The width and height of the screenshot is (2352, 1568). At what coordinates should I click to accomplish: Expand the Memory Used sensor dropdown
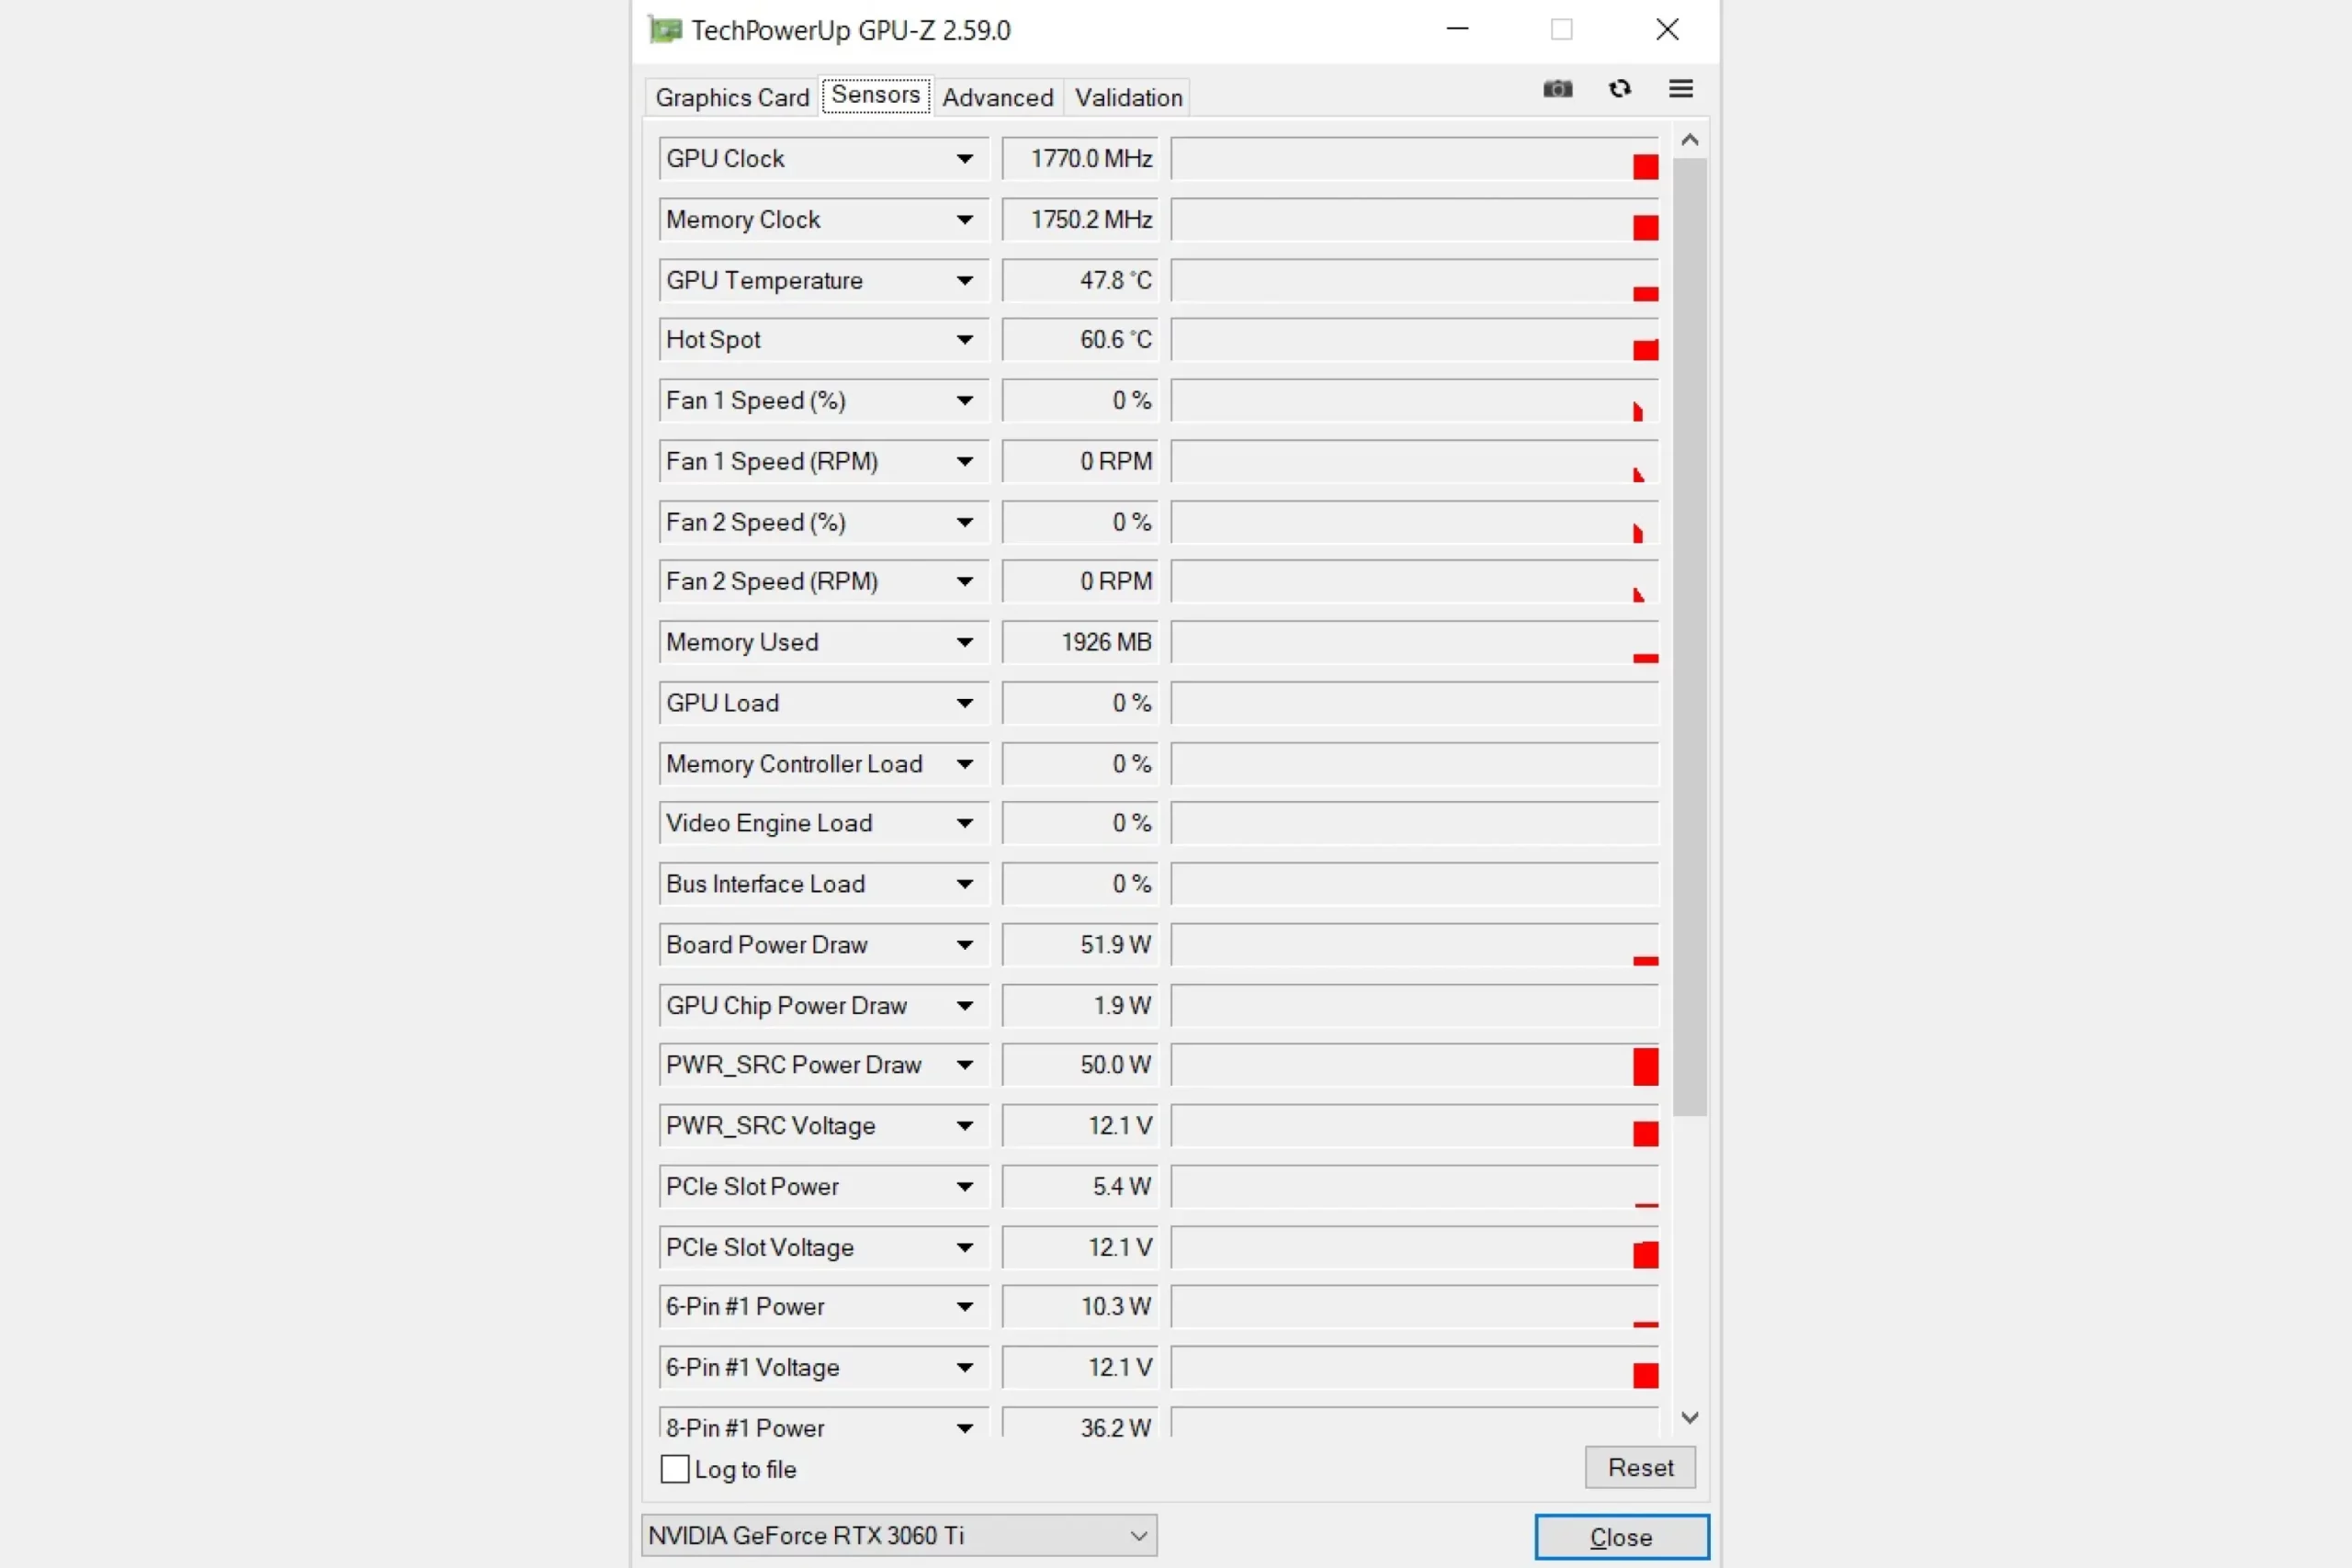coord(964,642)
